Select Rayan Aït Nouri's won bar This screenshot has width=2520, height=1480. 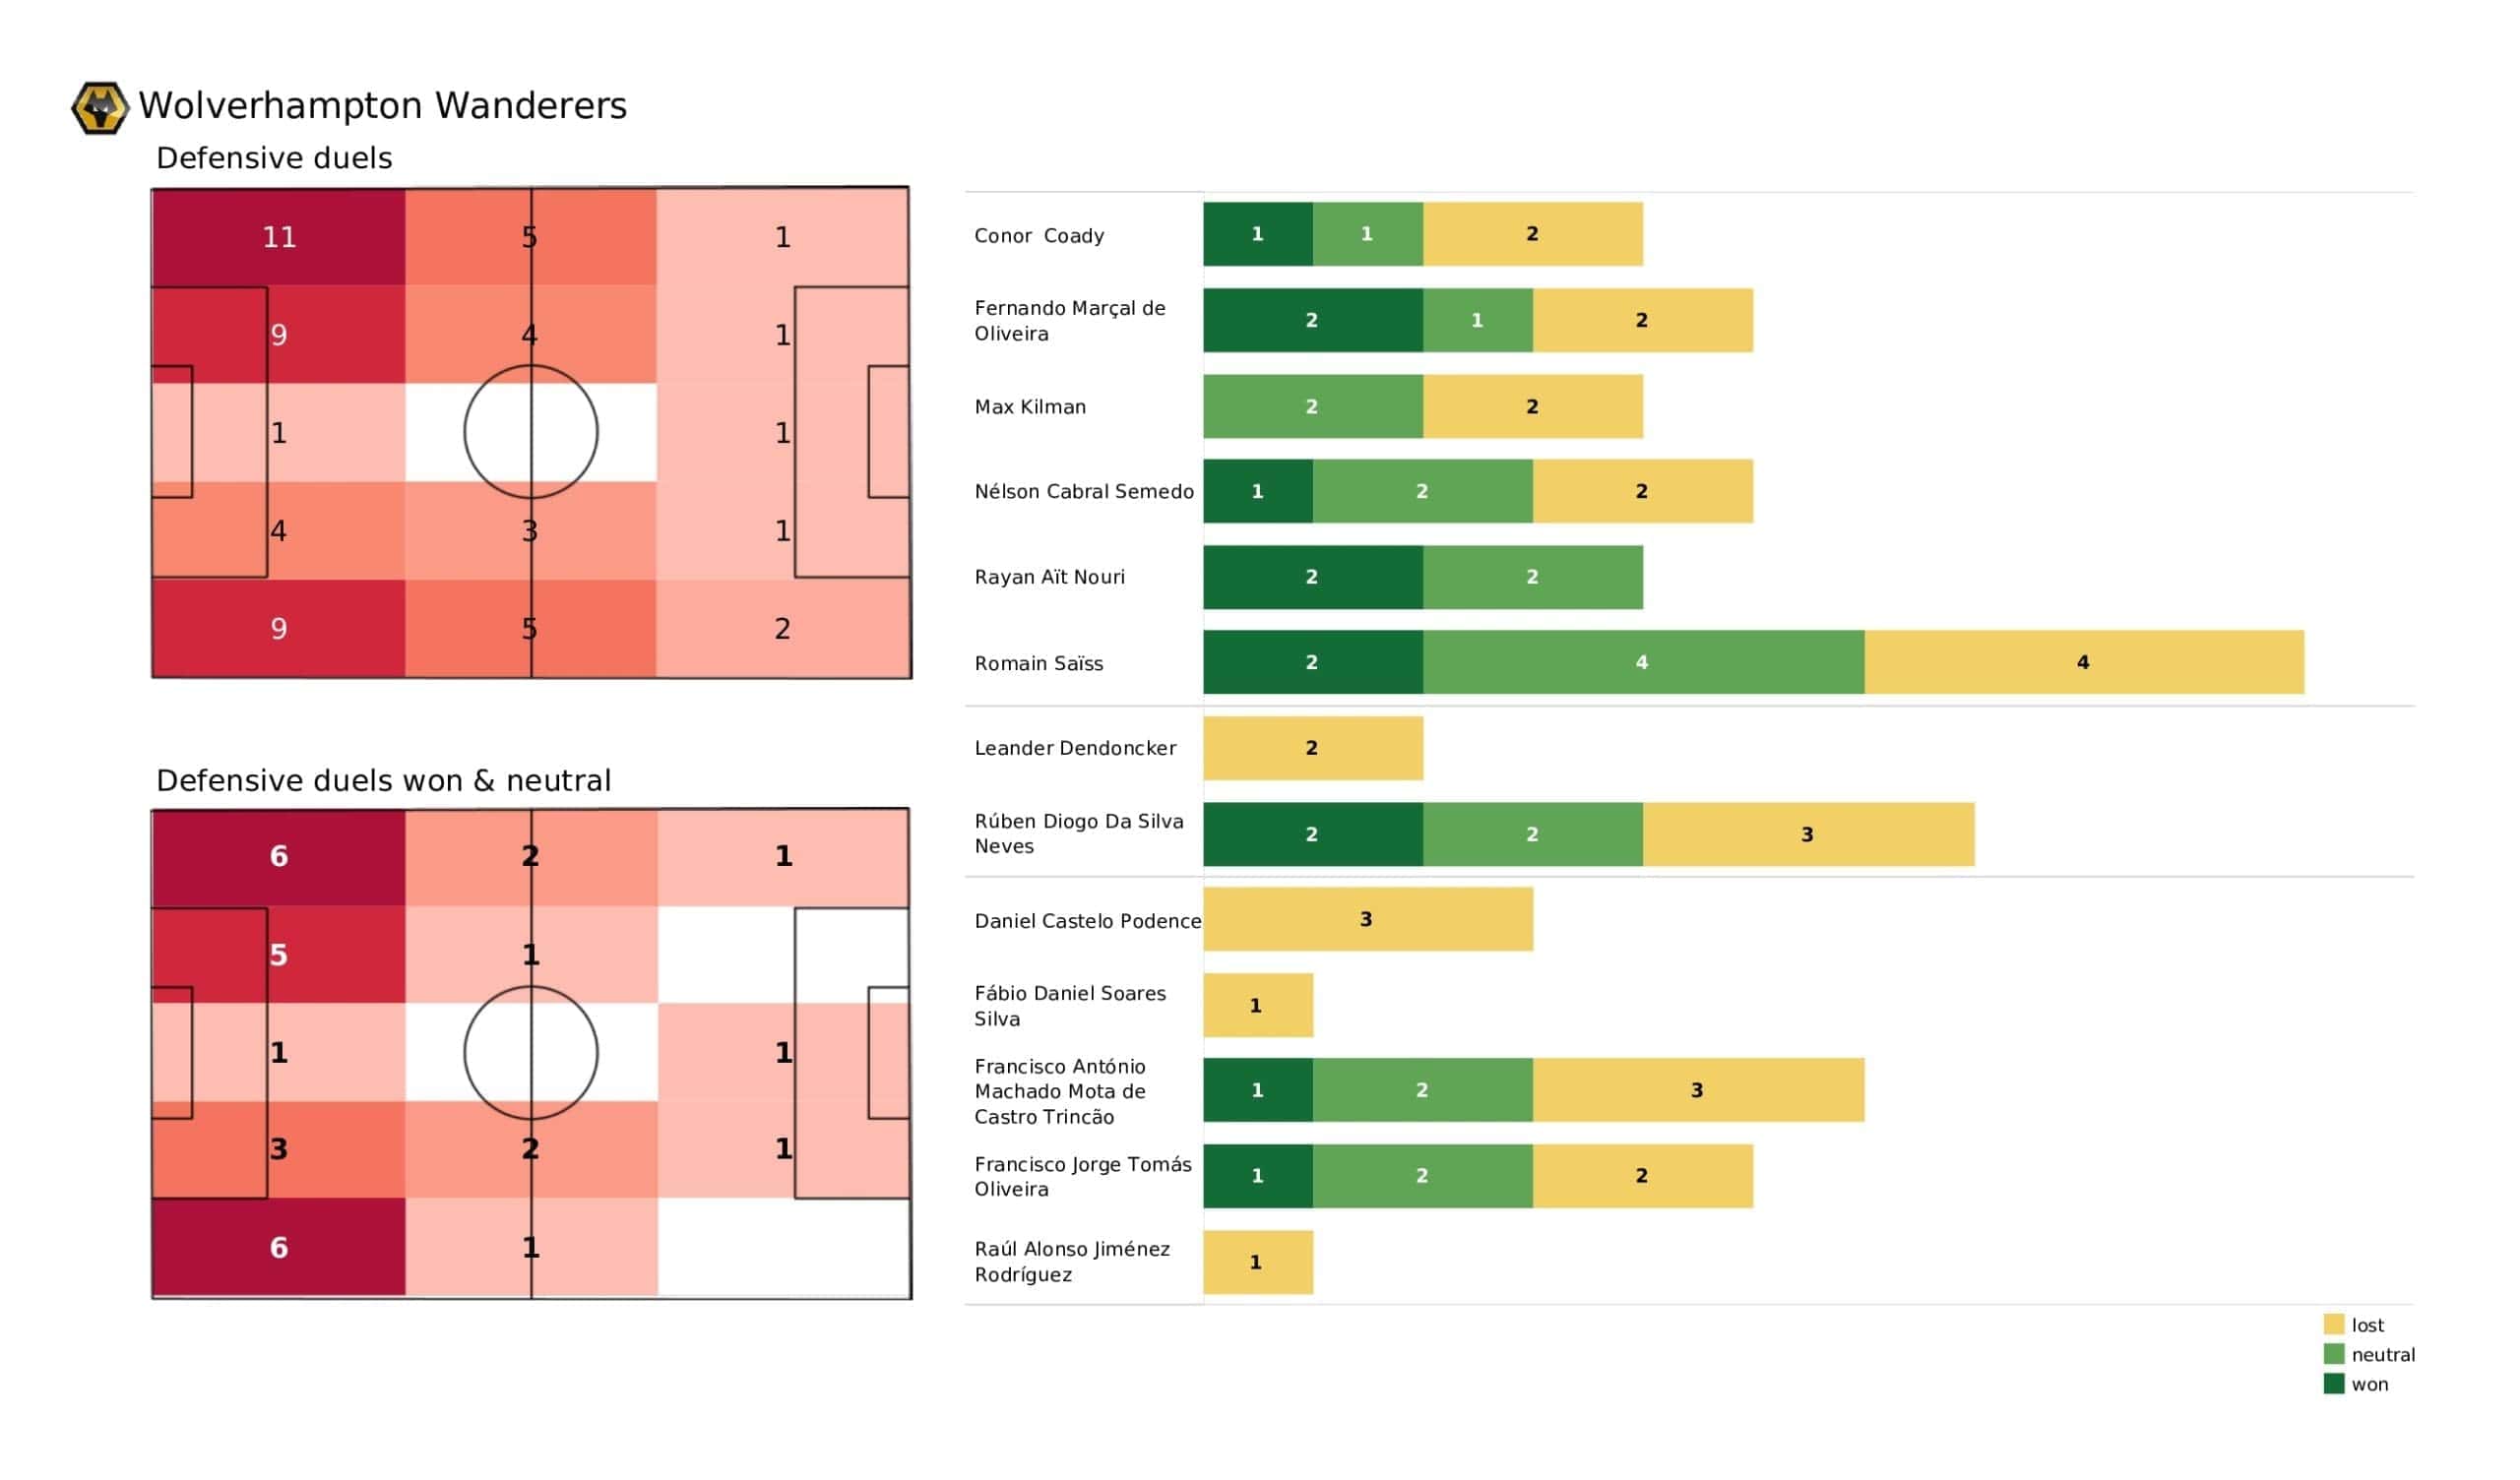point(1314,577)
